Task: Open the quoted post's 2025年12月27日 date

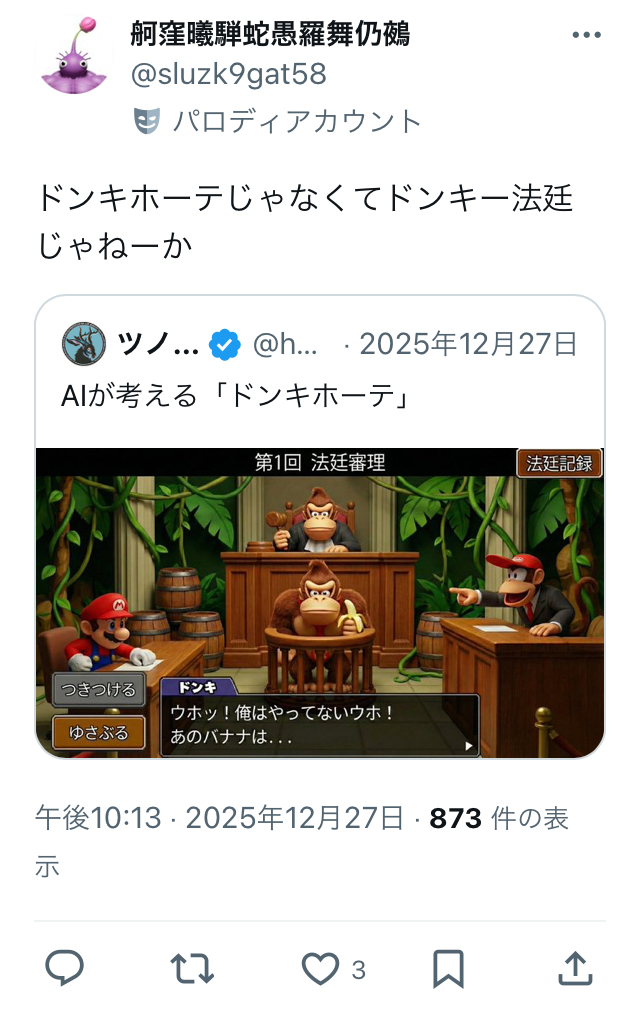Action: click(468, 344)
